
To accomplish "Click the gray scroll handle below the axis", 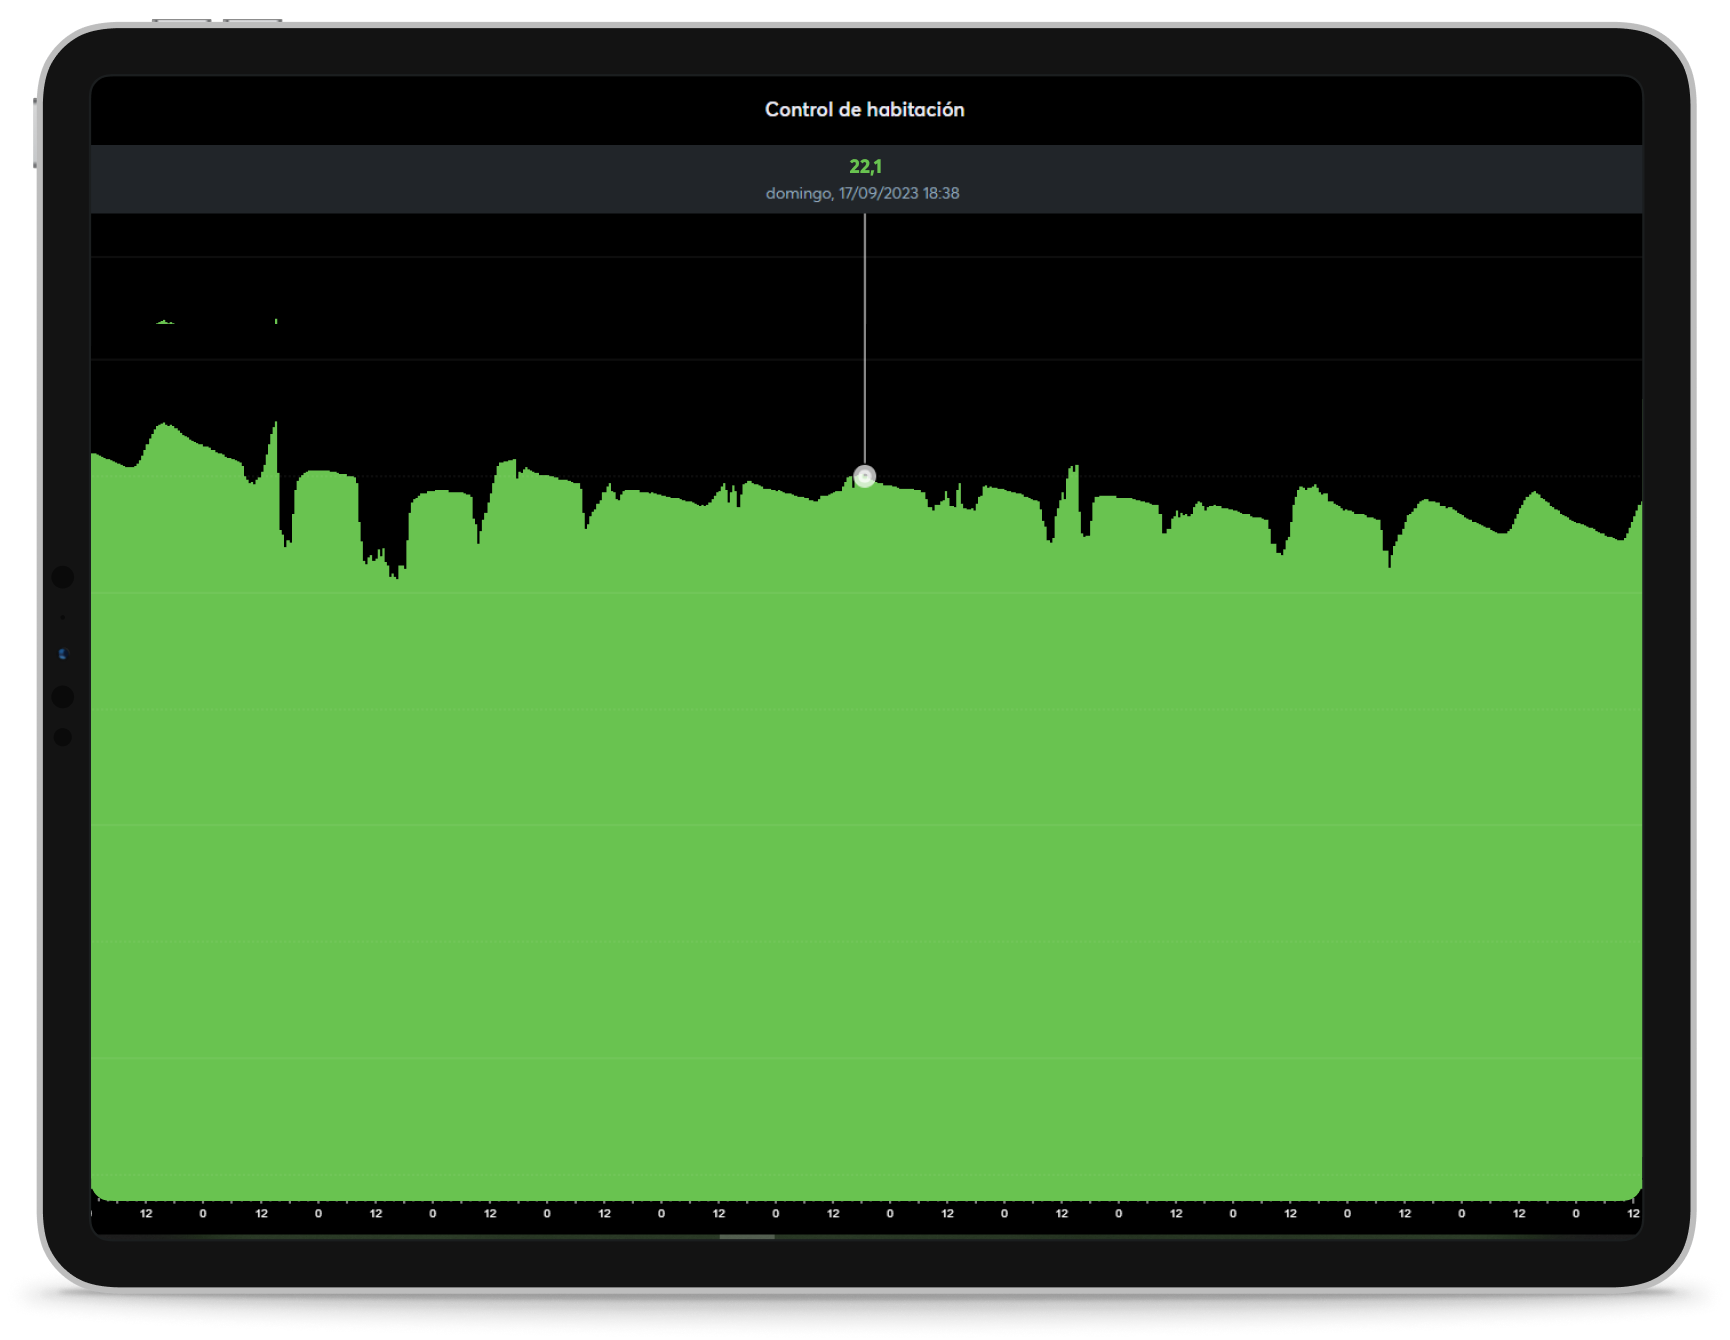I will pos(747,1237).
